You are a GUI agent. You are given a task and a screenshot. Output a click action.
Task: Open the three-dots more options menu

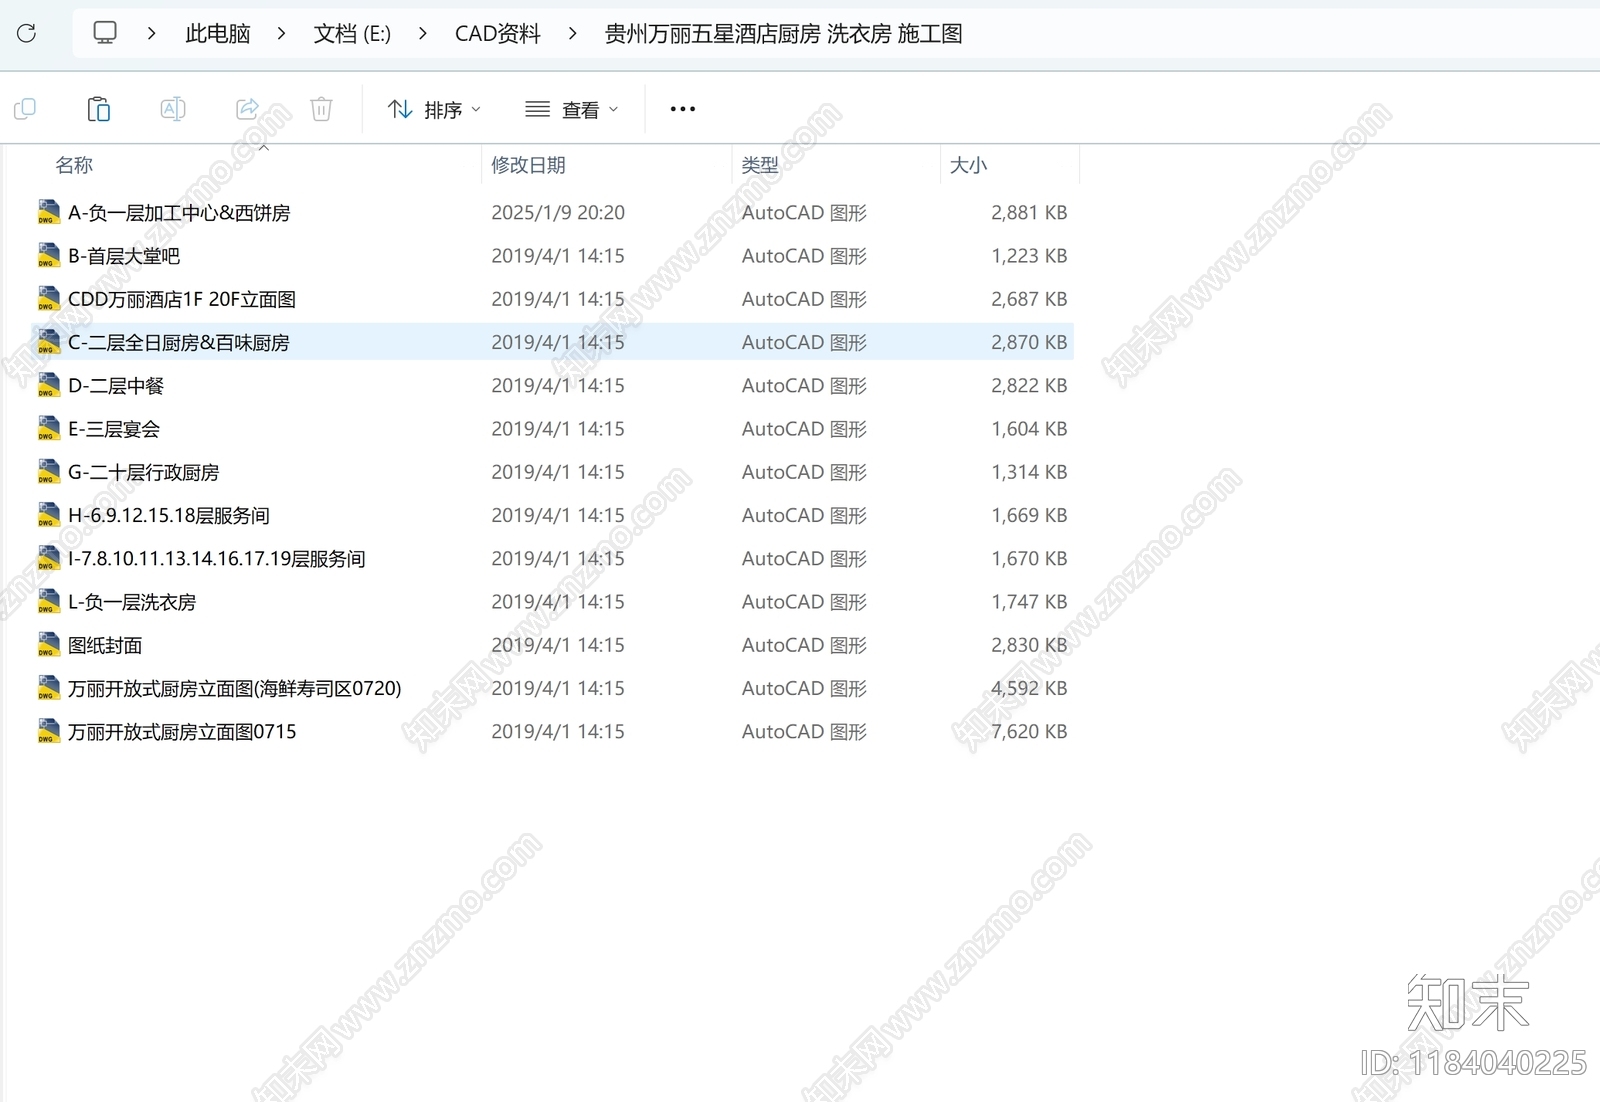point(683,109)
